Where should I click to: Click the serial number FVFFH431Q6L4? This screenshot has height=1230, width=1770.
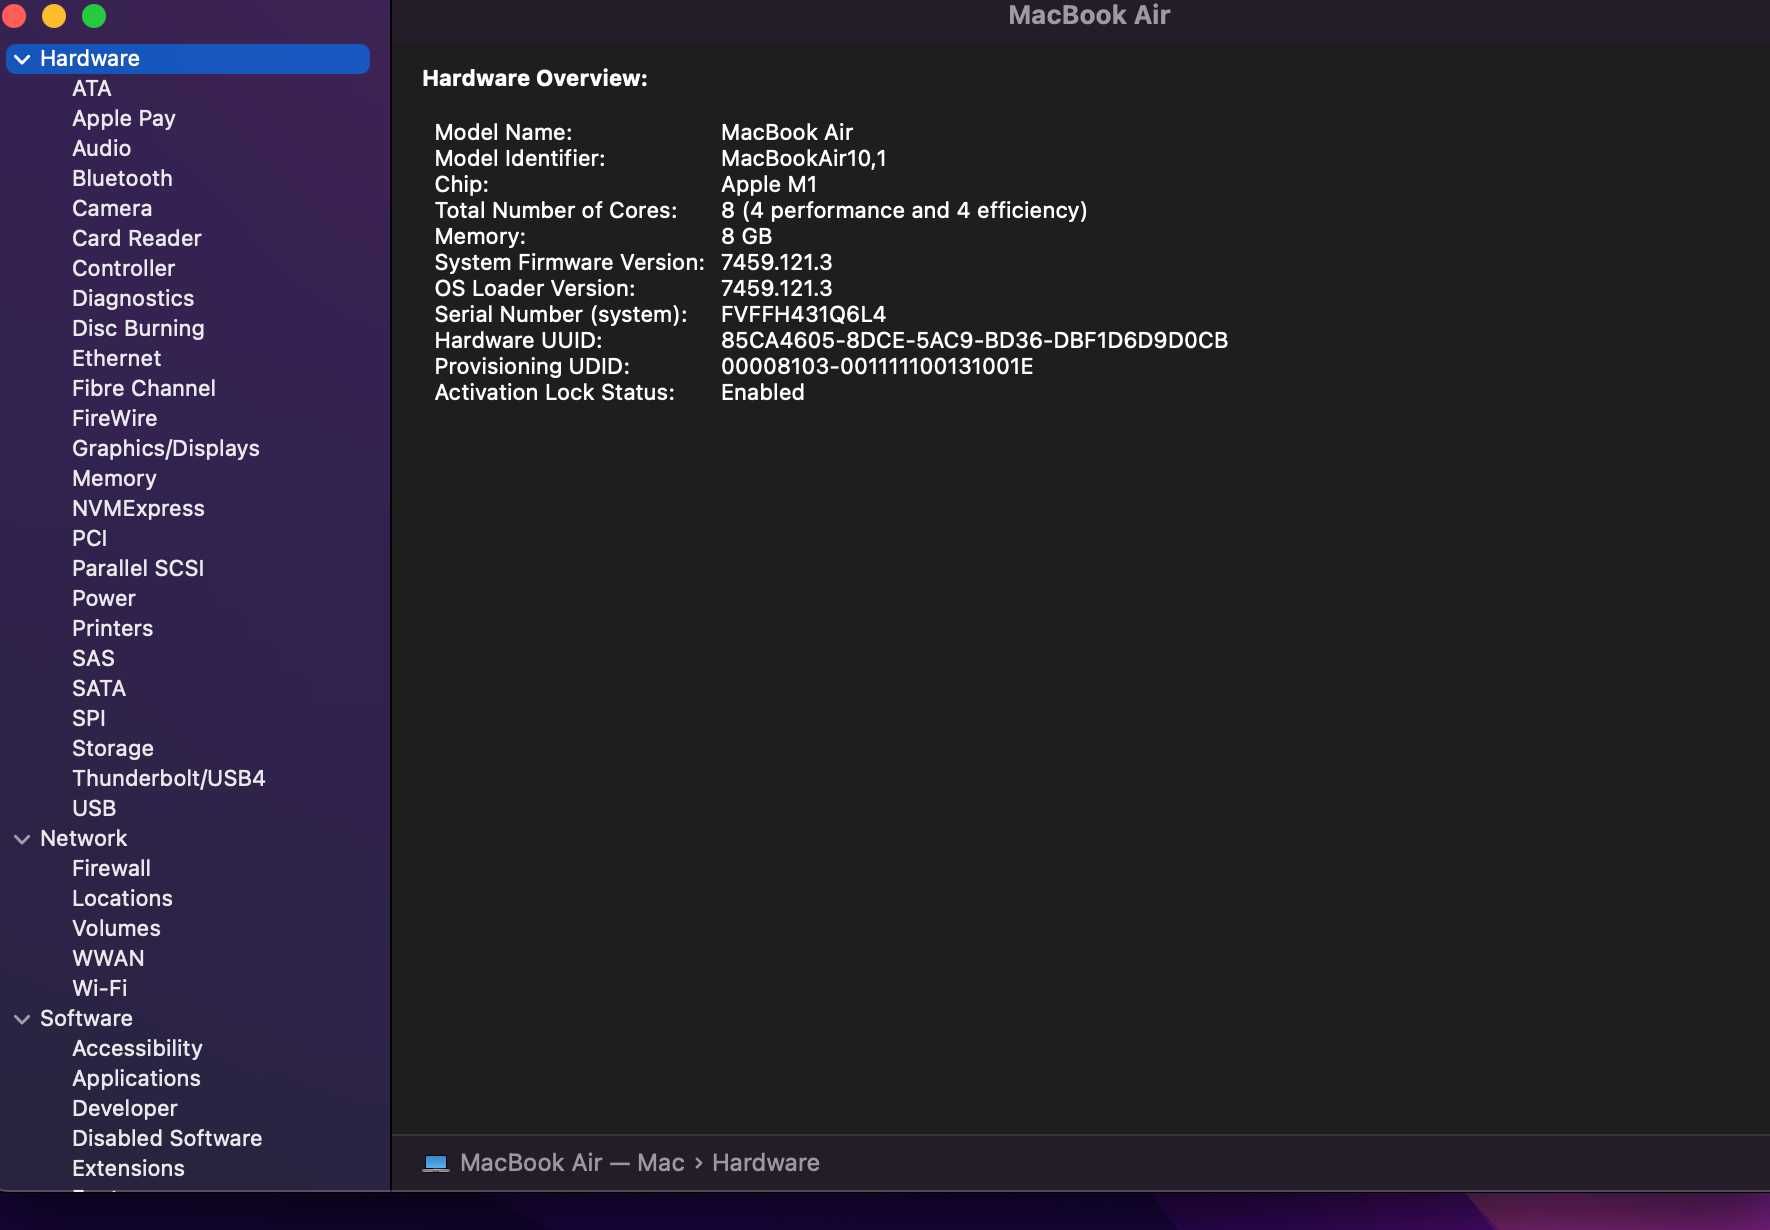coord(803,315)
